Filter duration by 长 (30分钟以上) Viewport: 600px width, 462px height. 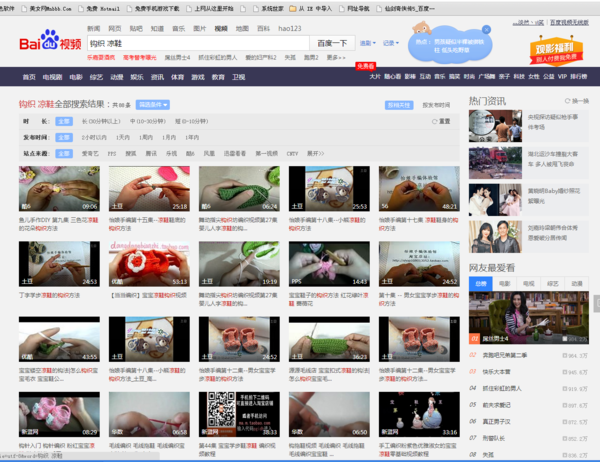101,121
